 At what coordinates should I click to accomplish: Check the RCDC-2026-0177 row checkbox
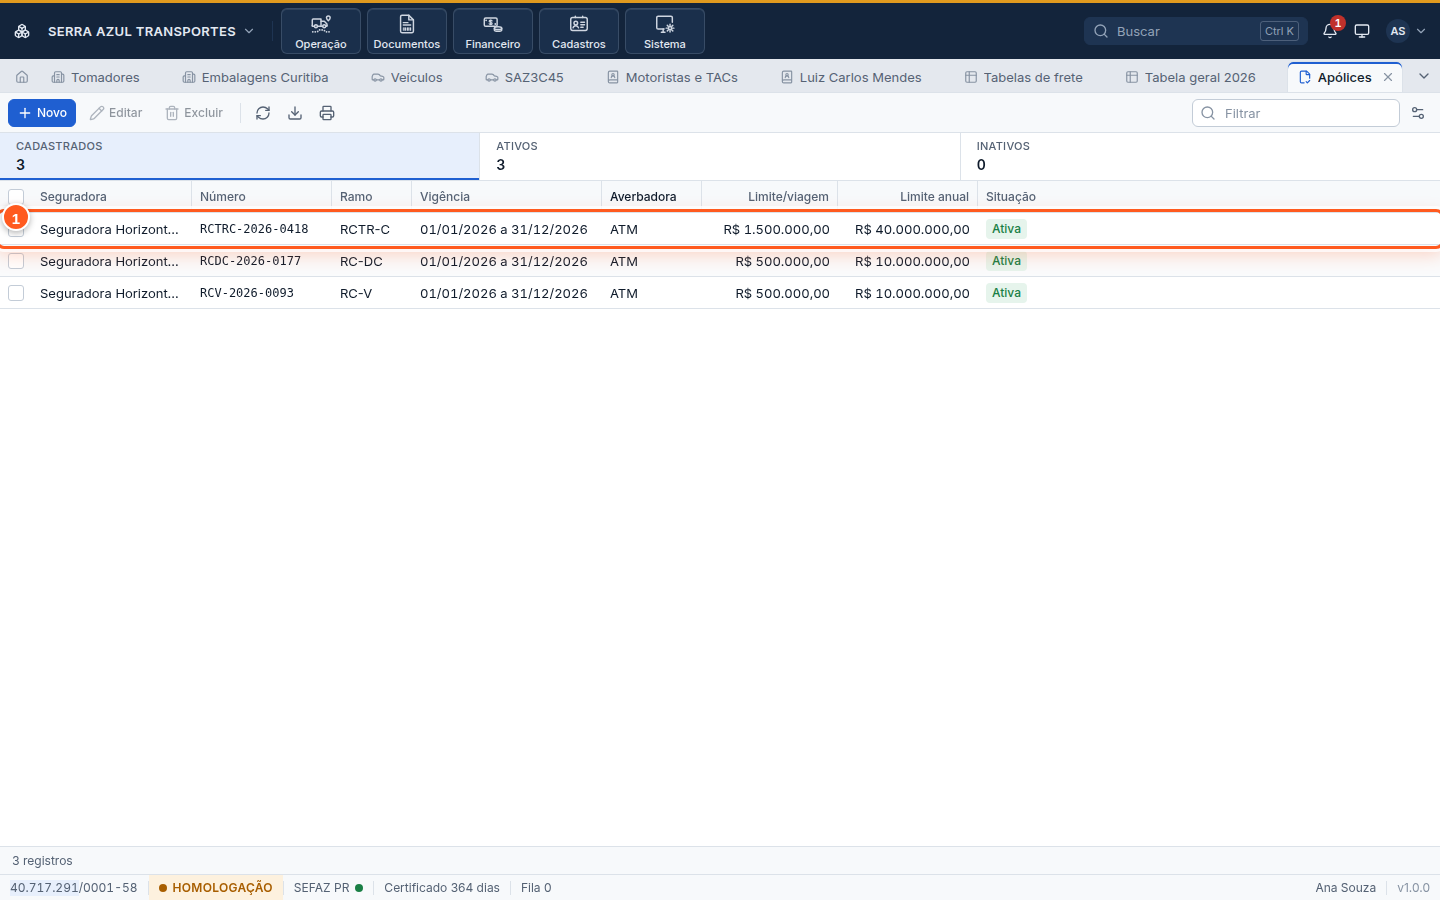click(16, 261)
